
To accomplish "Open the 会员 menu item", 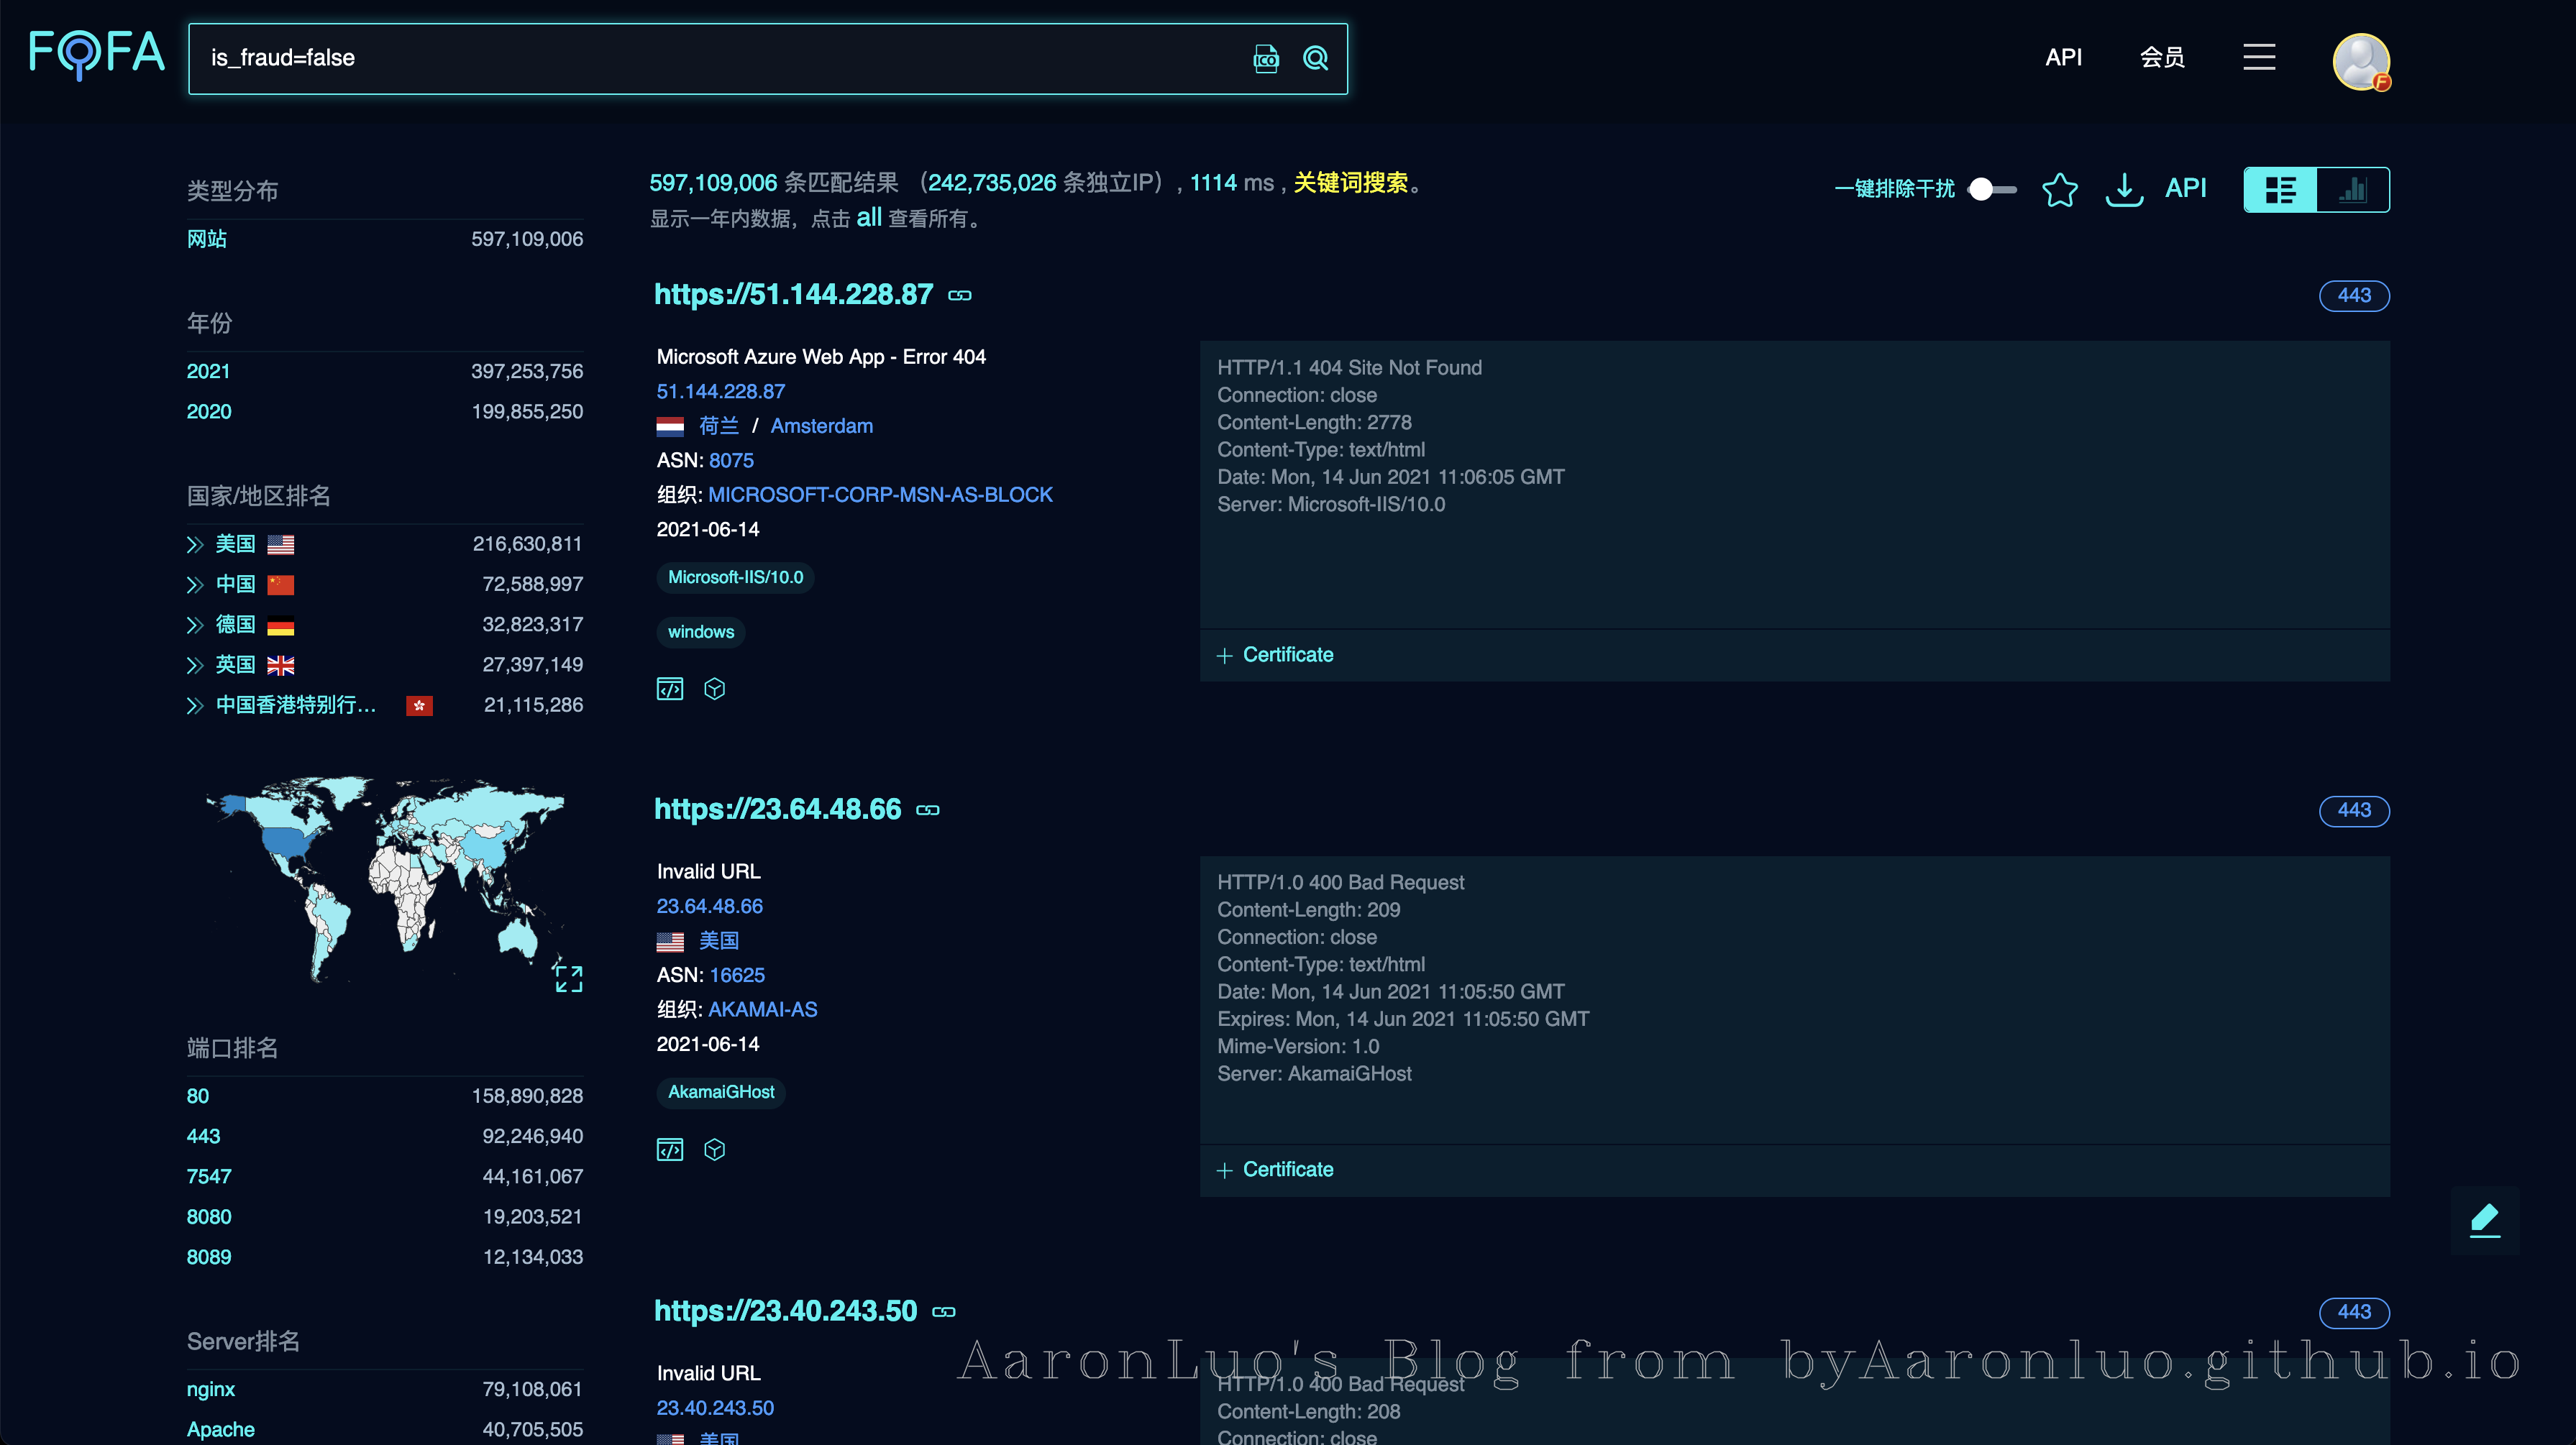I will (x=2162, y=57).
